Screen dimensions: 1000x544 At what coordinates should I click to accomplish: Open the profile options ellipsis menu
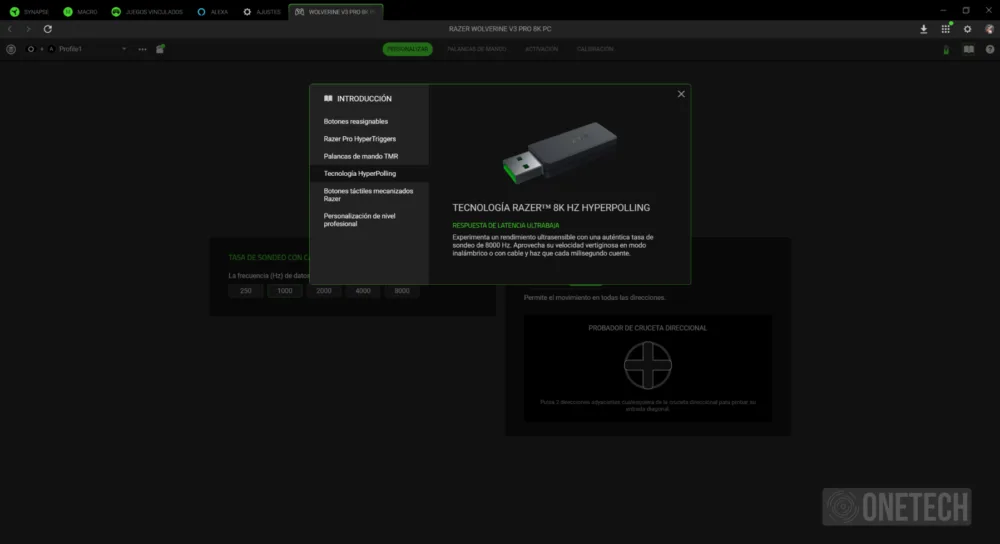(142, 49)
